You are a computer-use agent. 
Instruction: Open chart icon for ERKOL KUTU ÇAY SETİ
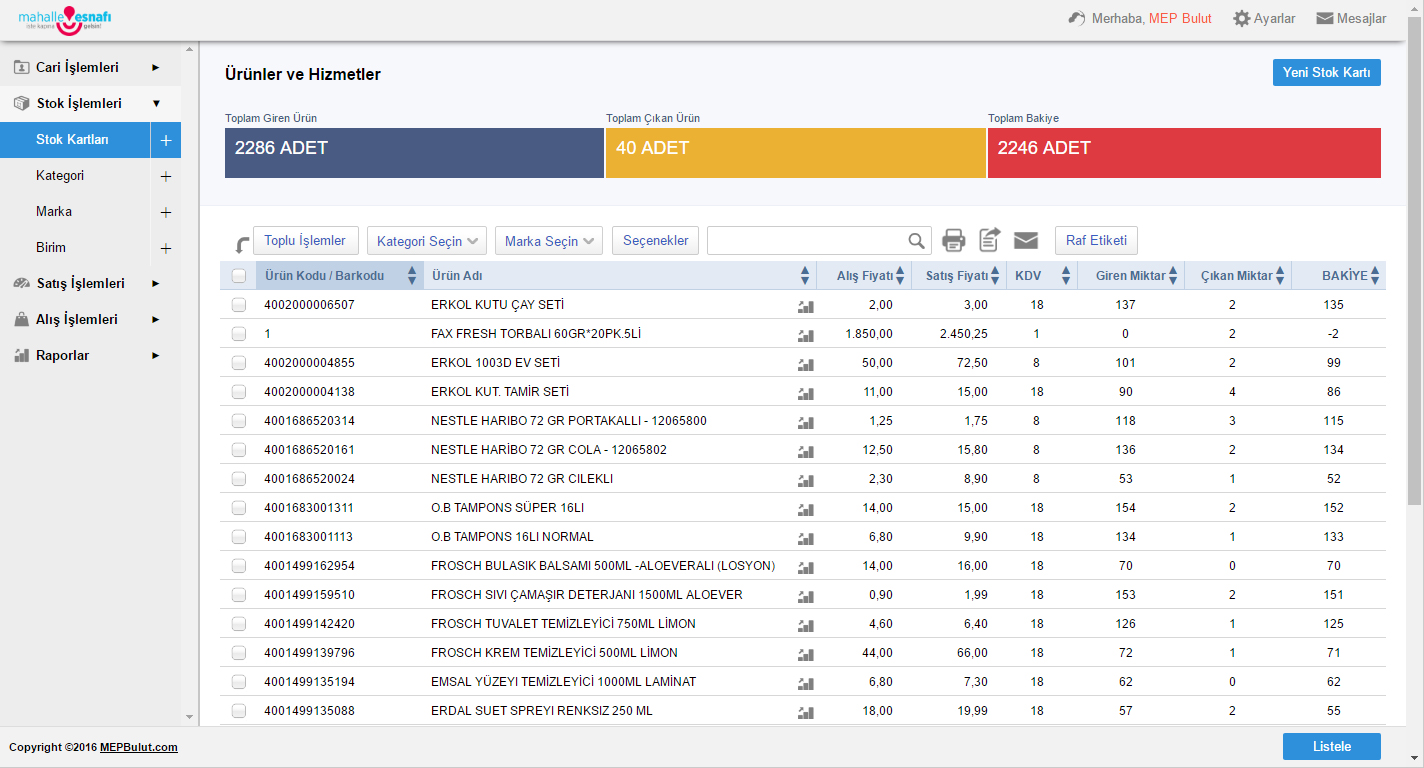point(805,306)
